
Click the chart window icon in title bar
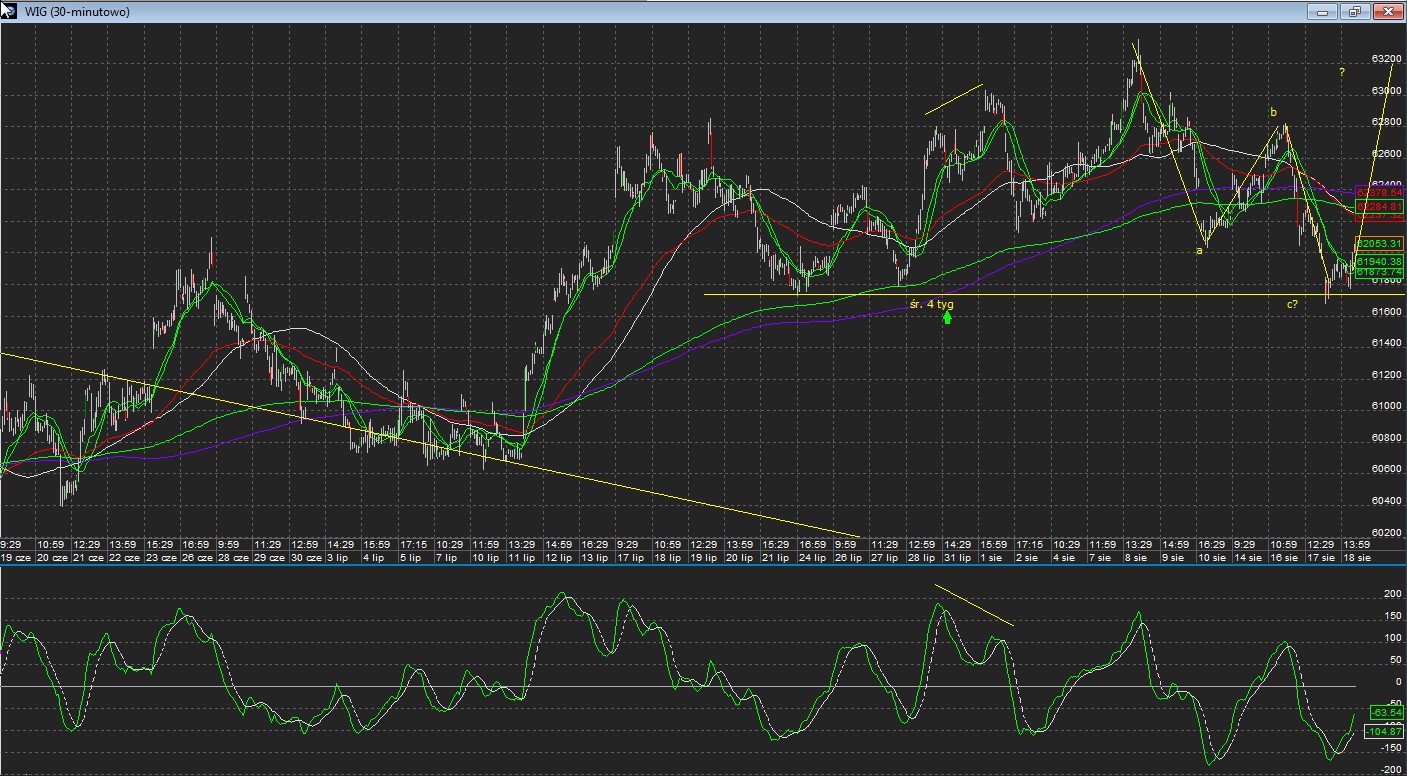8,11
